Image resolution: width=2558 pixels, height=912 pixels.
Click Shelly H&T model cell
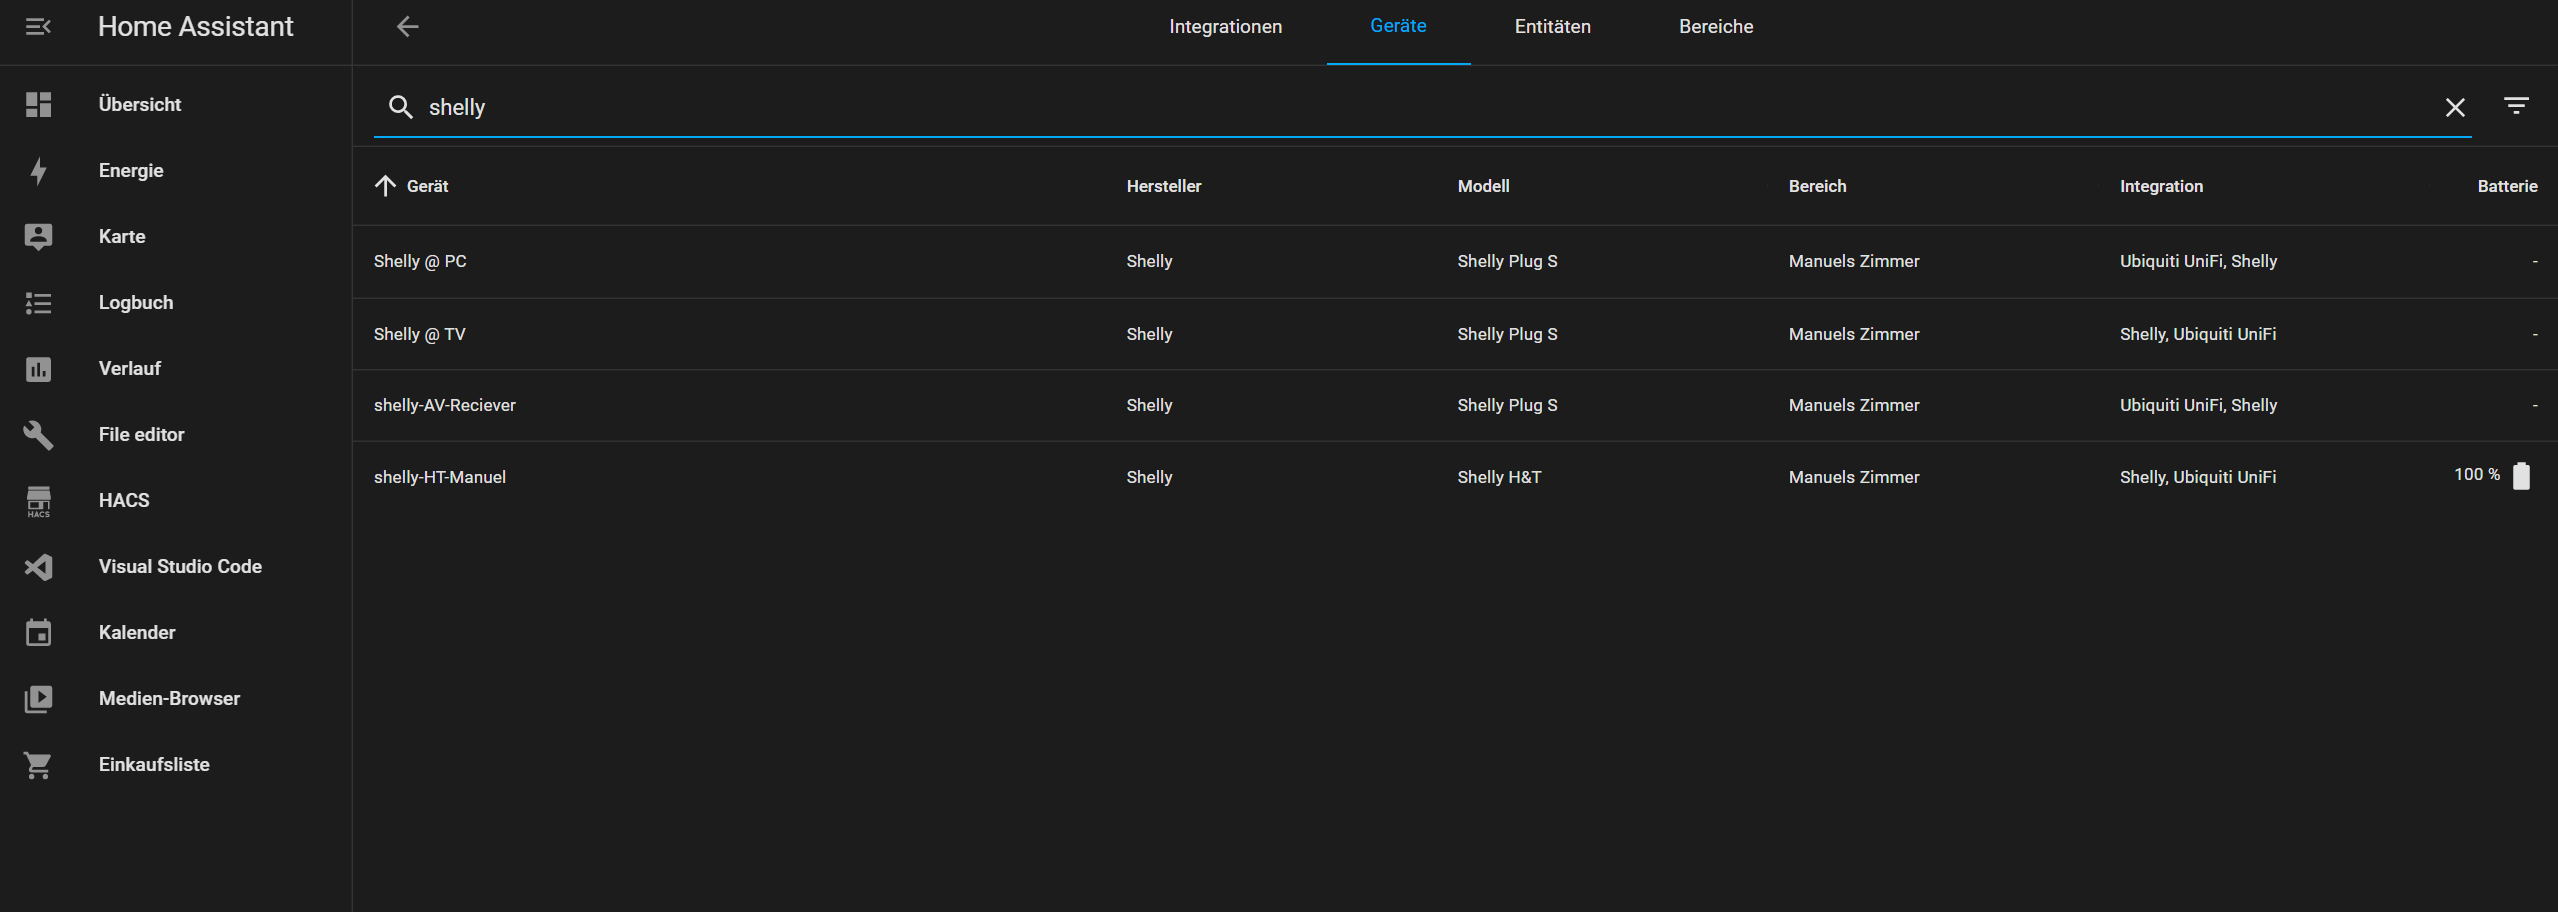point(1499,477)
